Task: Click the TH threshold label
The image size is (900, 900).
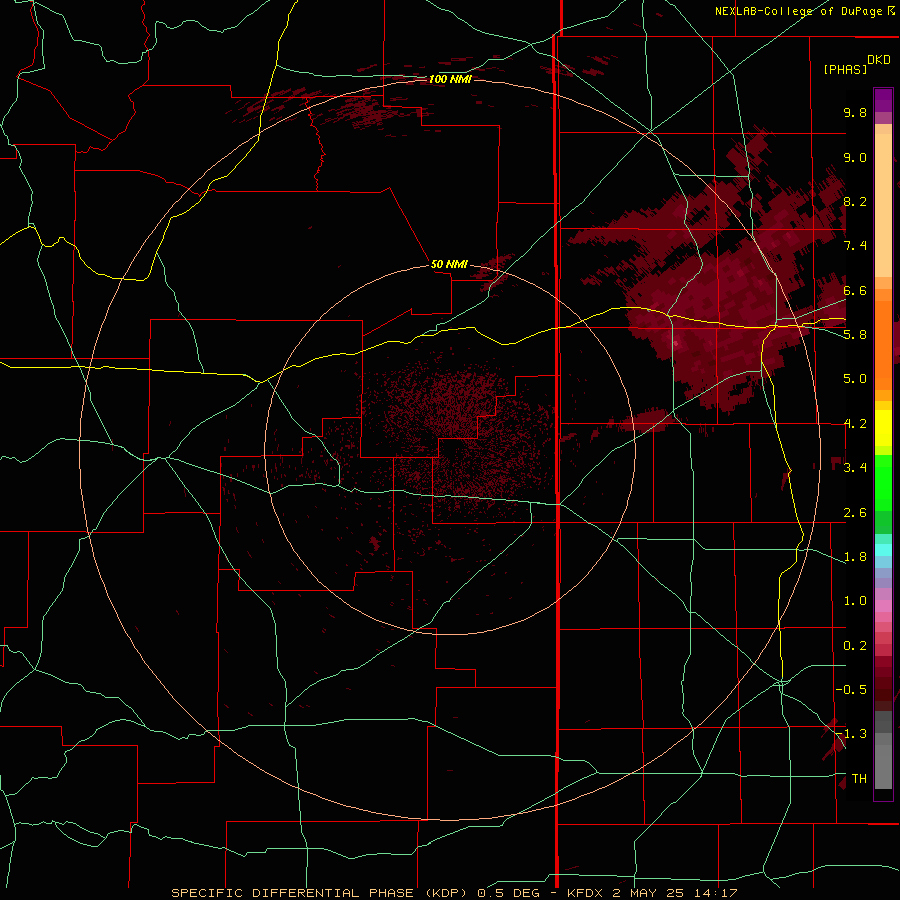Action: [x=859, y=779]
